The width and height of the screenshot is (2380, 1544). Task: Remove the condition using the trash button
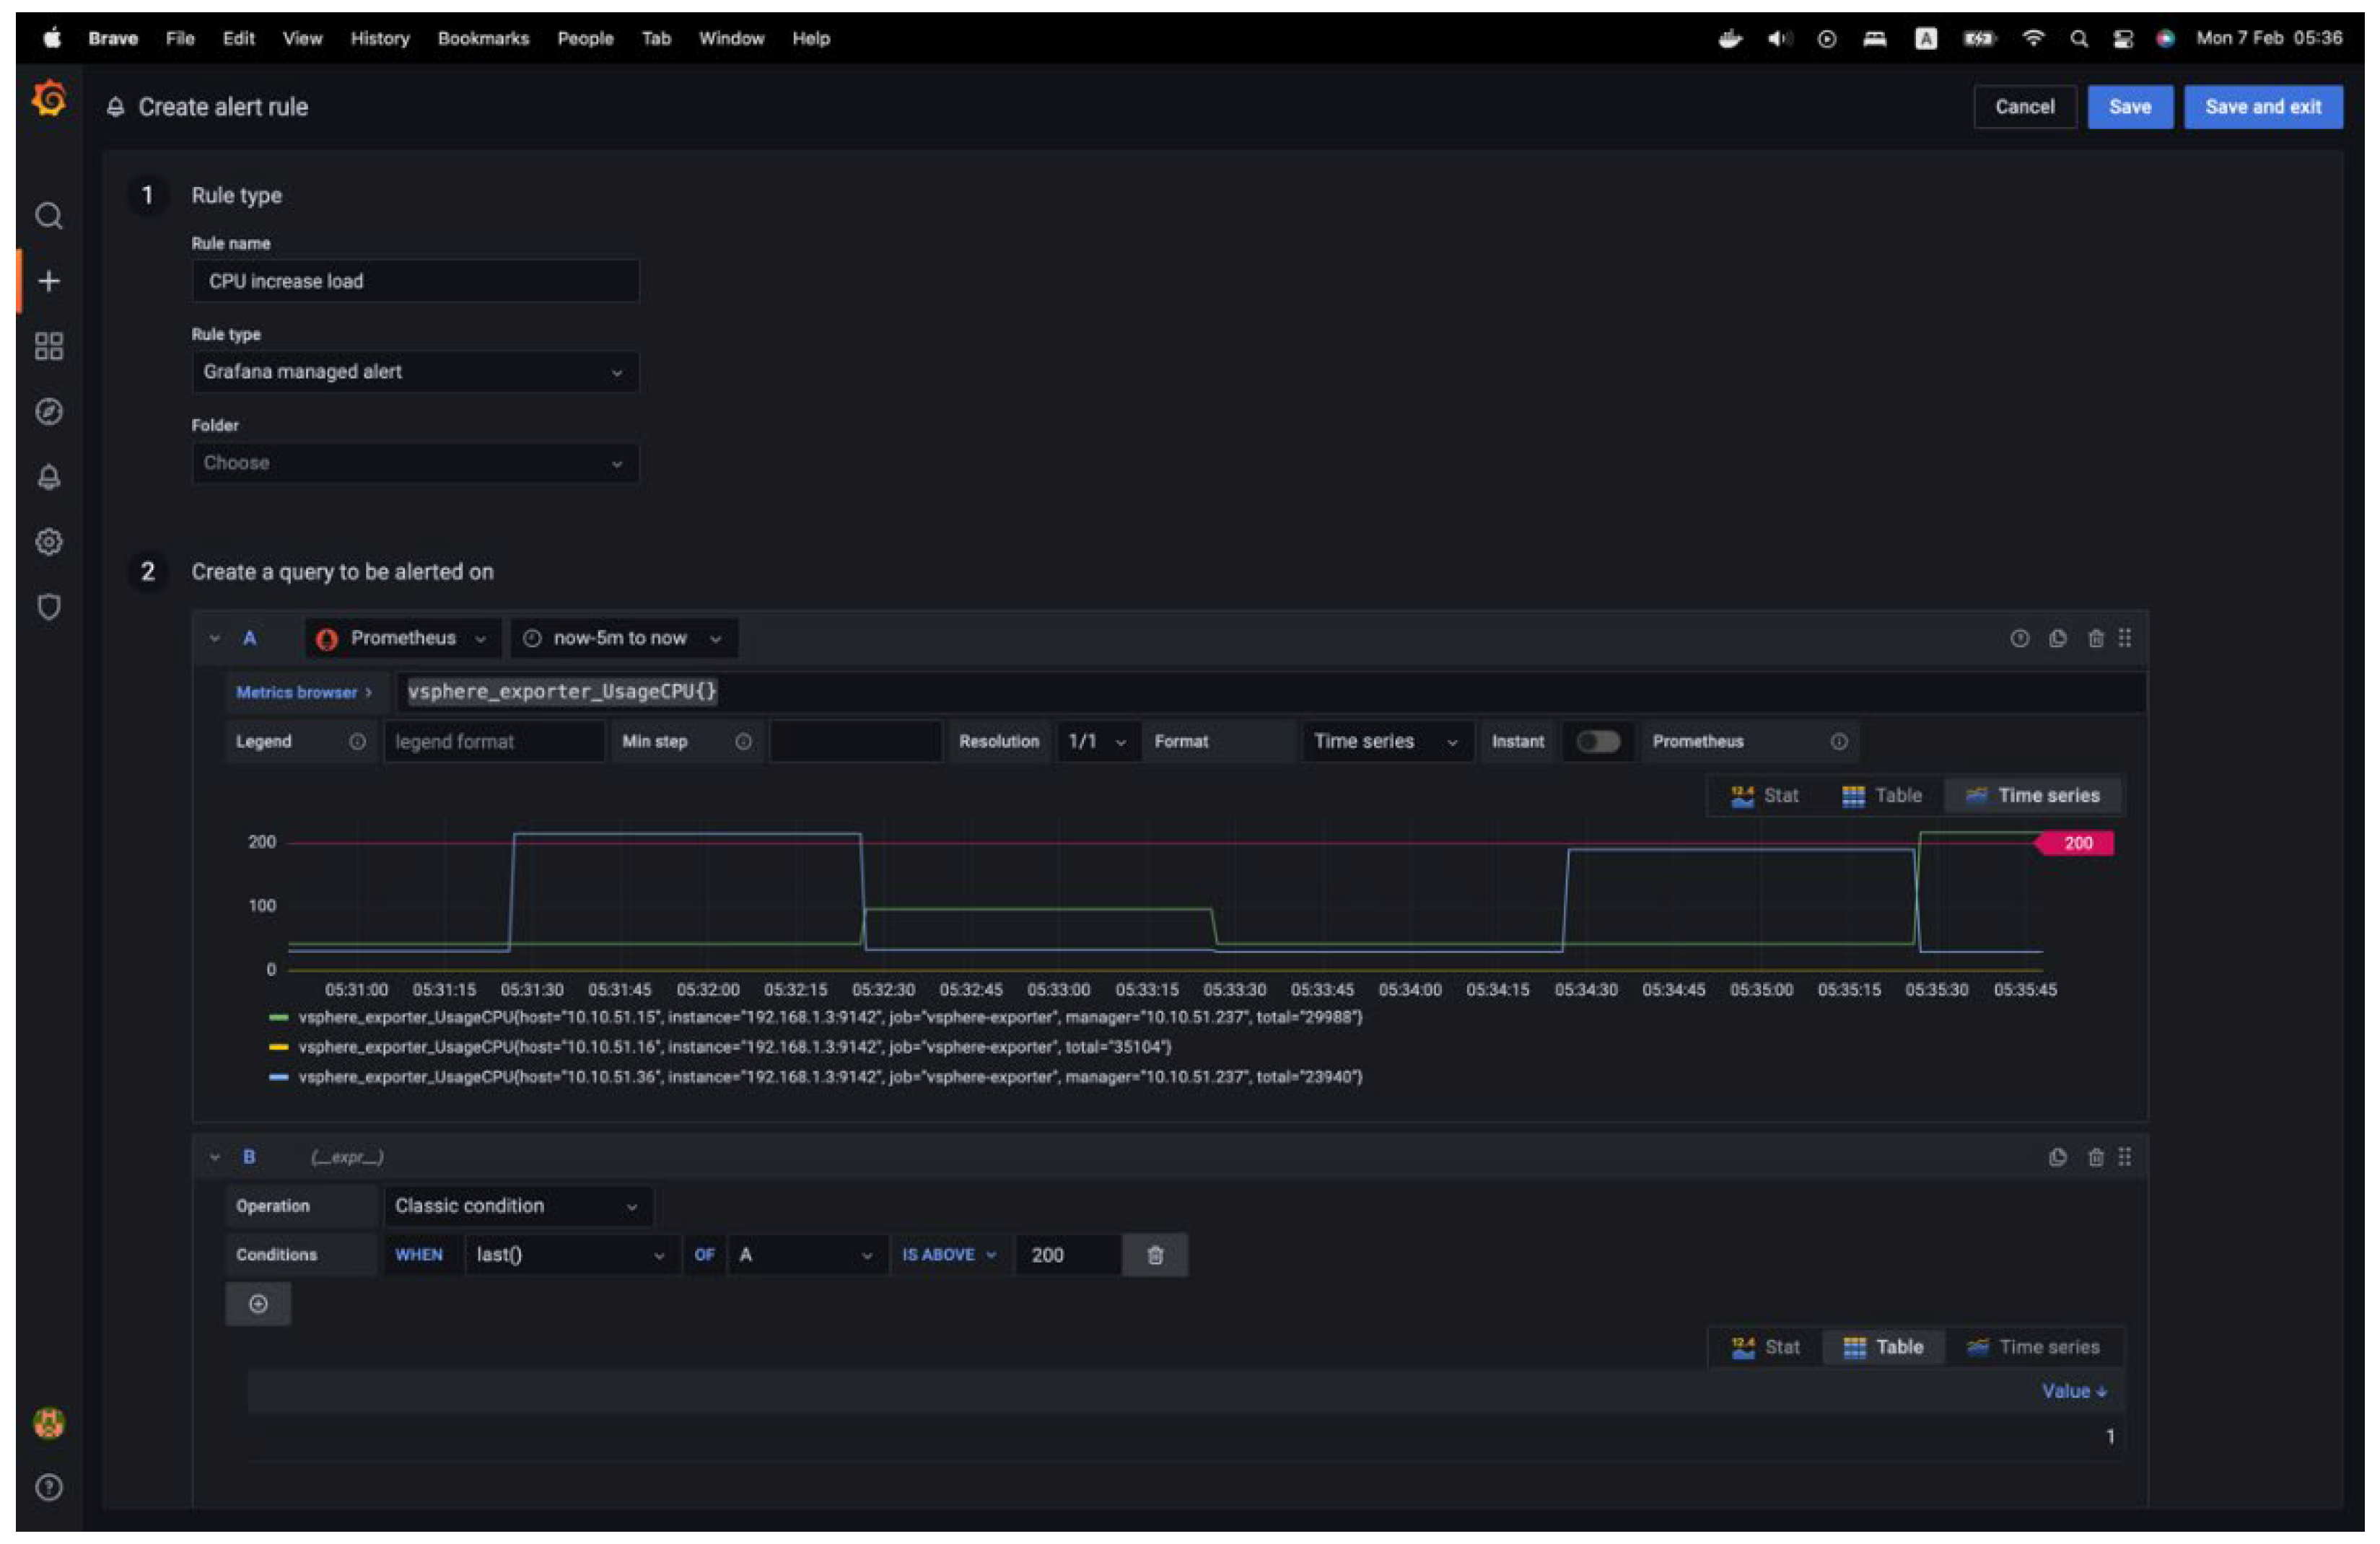[x=1155, y=1256]
